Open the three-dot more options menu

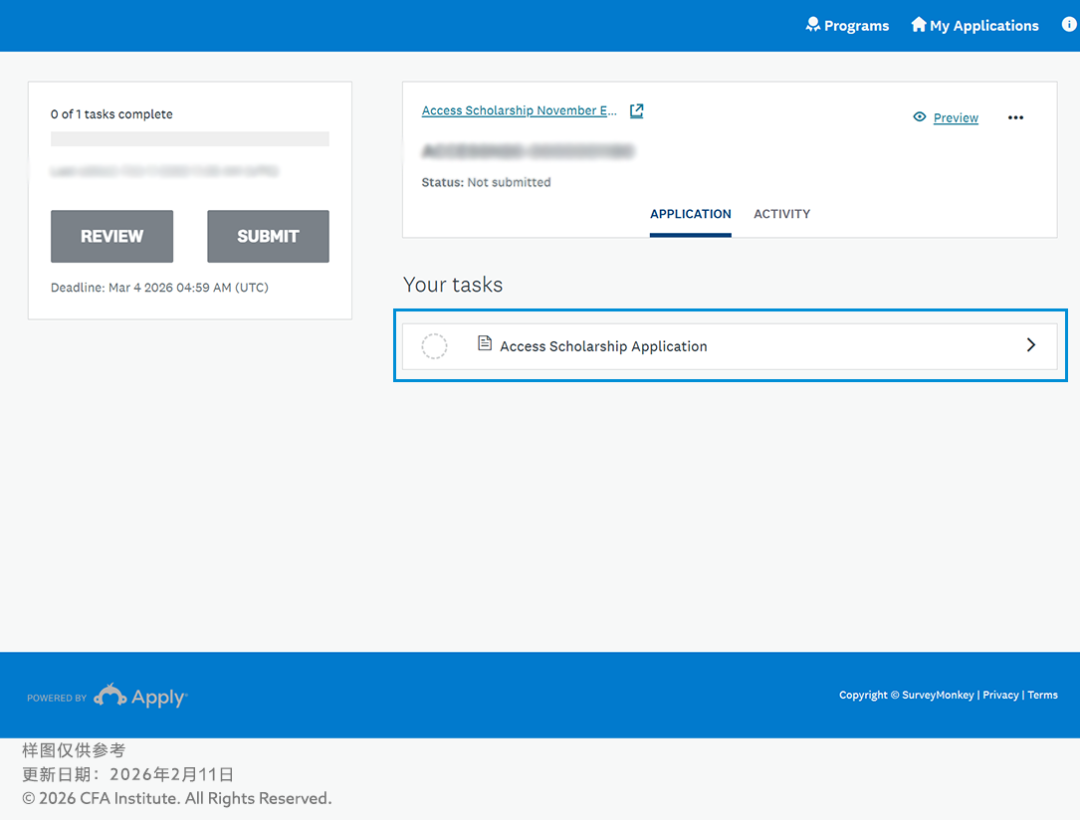click(x=1015, y=118)
